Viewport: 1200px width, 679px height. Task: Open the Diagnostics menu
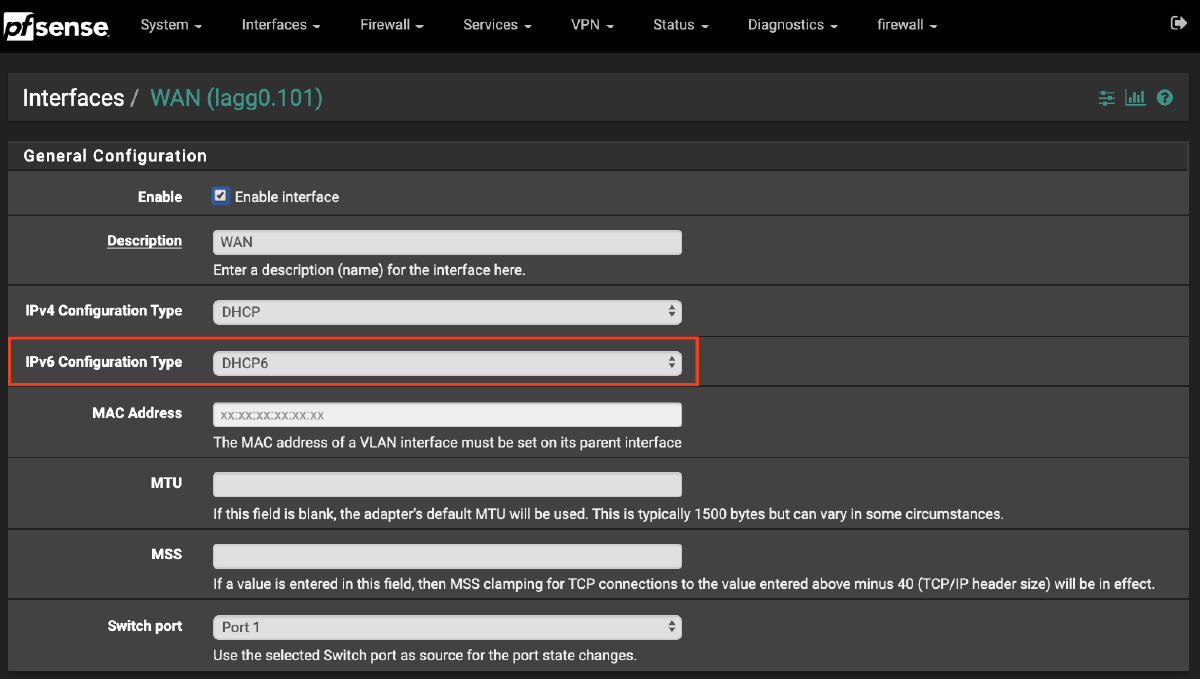point(792,25)
